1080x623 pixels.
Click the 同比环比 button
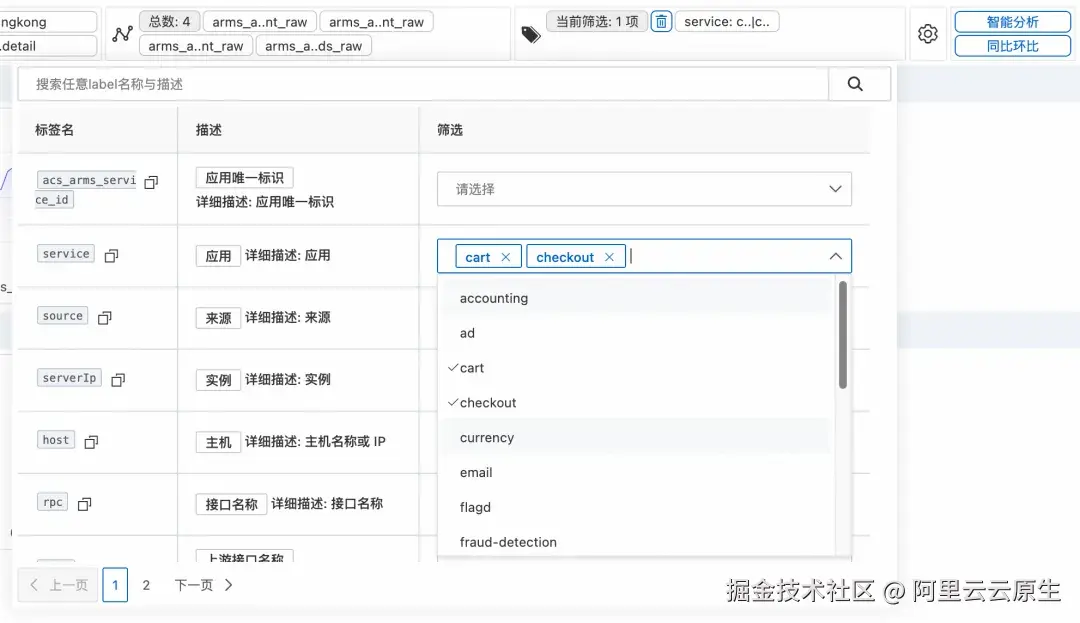click(x=1012, y=45)
